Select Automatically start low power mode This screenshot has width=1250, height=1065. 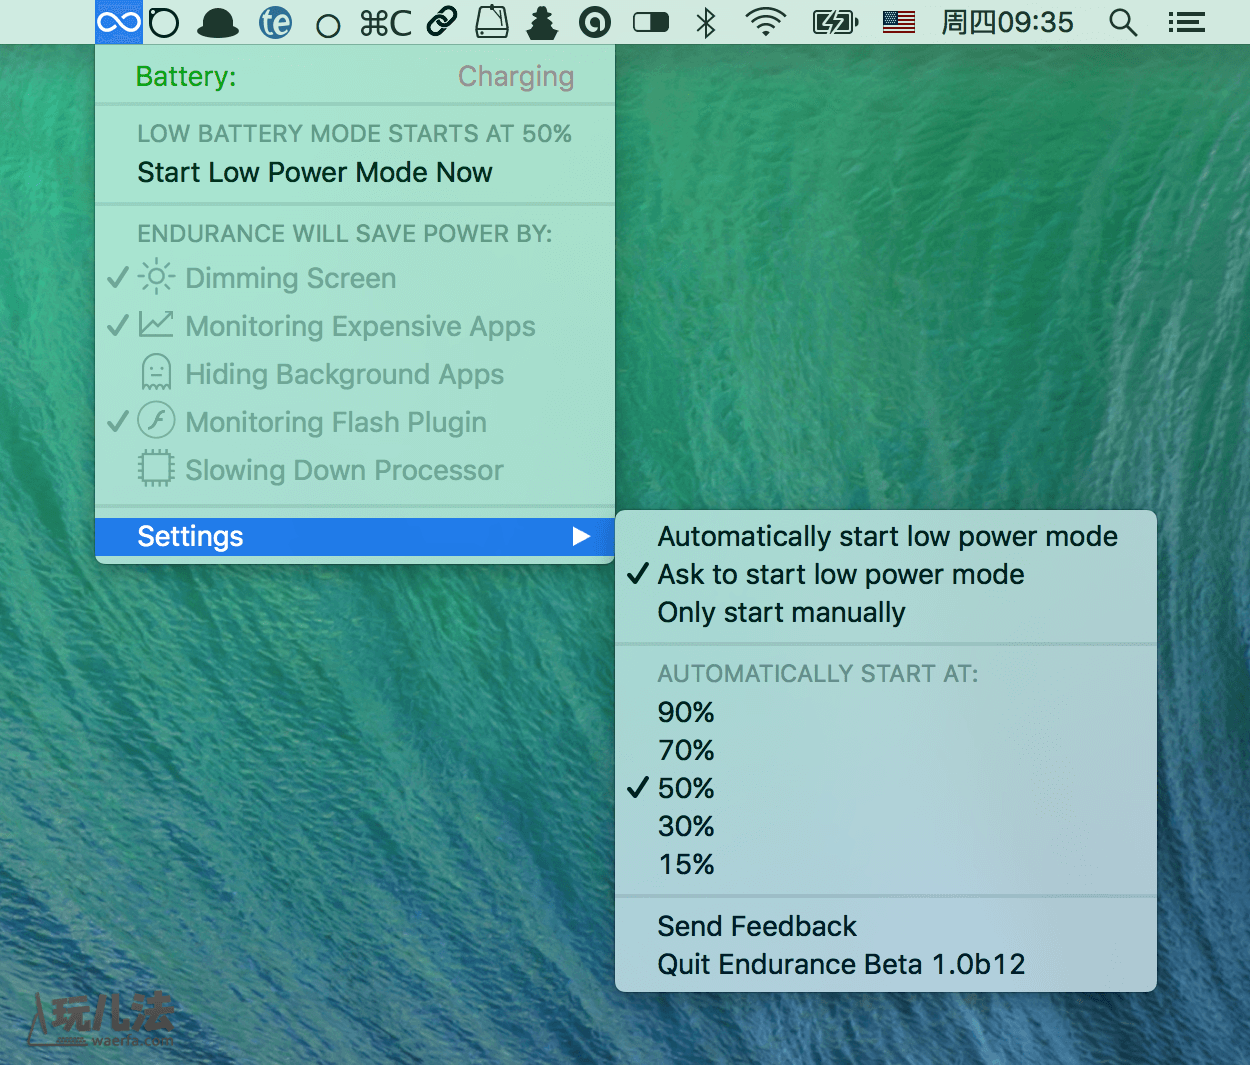click(886, 536)
